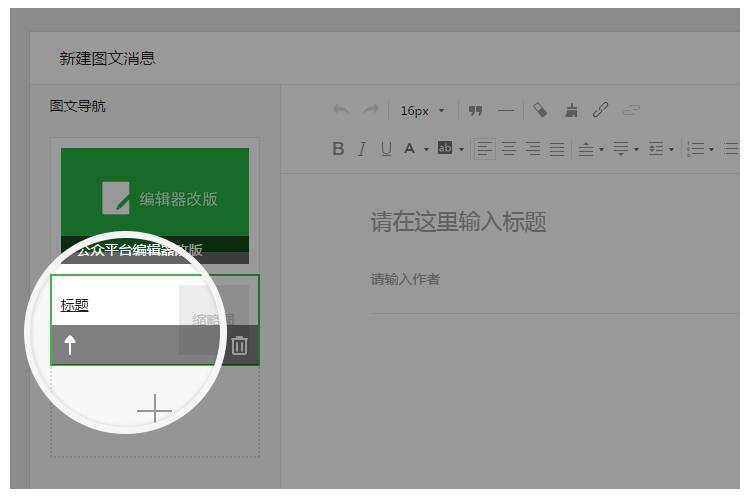750x497 pixels.
Task: Open the text background color picker
Action: point(445,149)
